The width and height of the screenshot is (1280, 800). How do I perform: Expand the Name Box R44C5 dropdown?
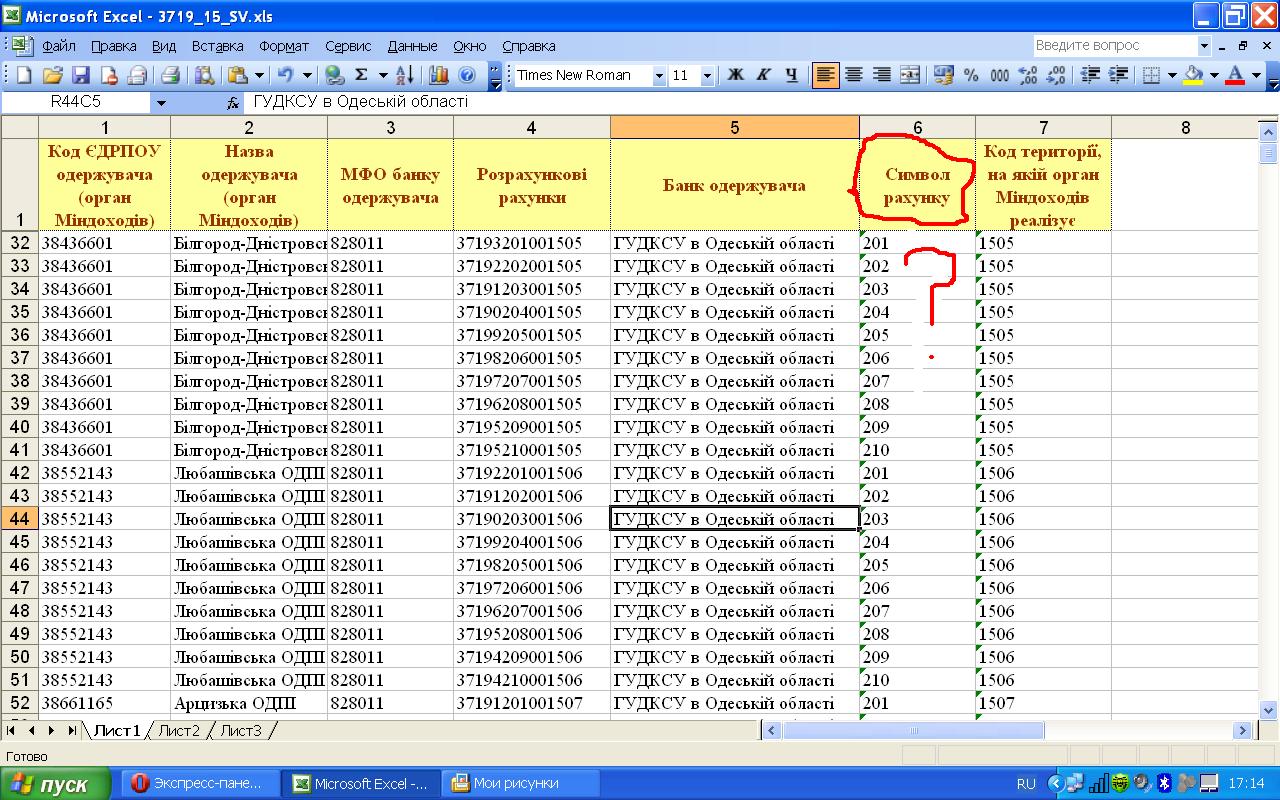[x=161, y=102]
